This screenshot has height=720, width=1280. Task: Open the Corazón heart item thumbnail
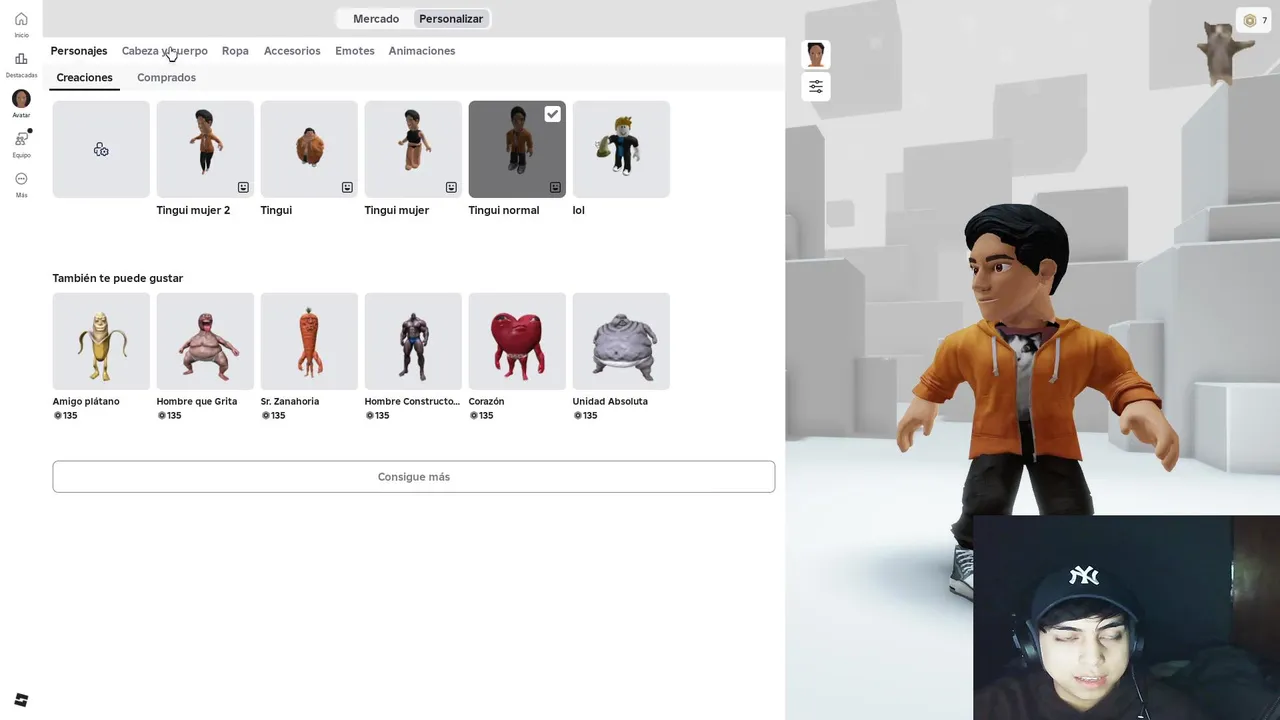tap(517, 341)
